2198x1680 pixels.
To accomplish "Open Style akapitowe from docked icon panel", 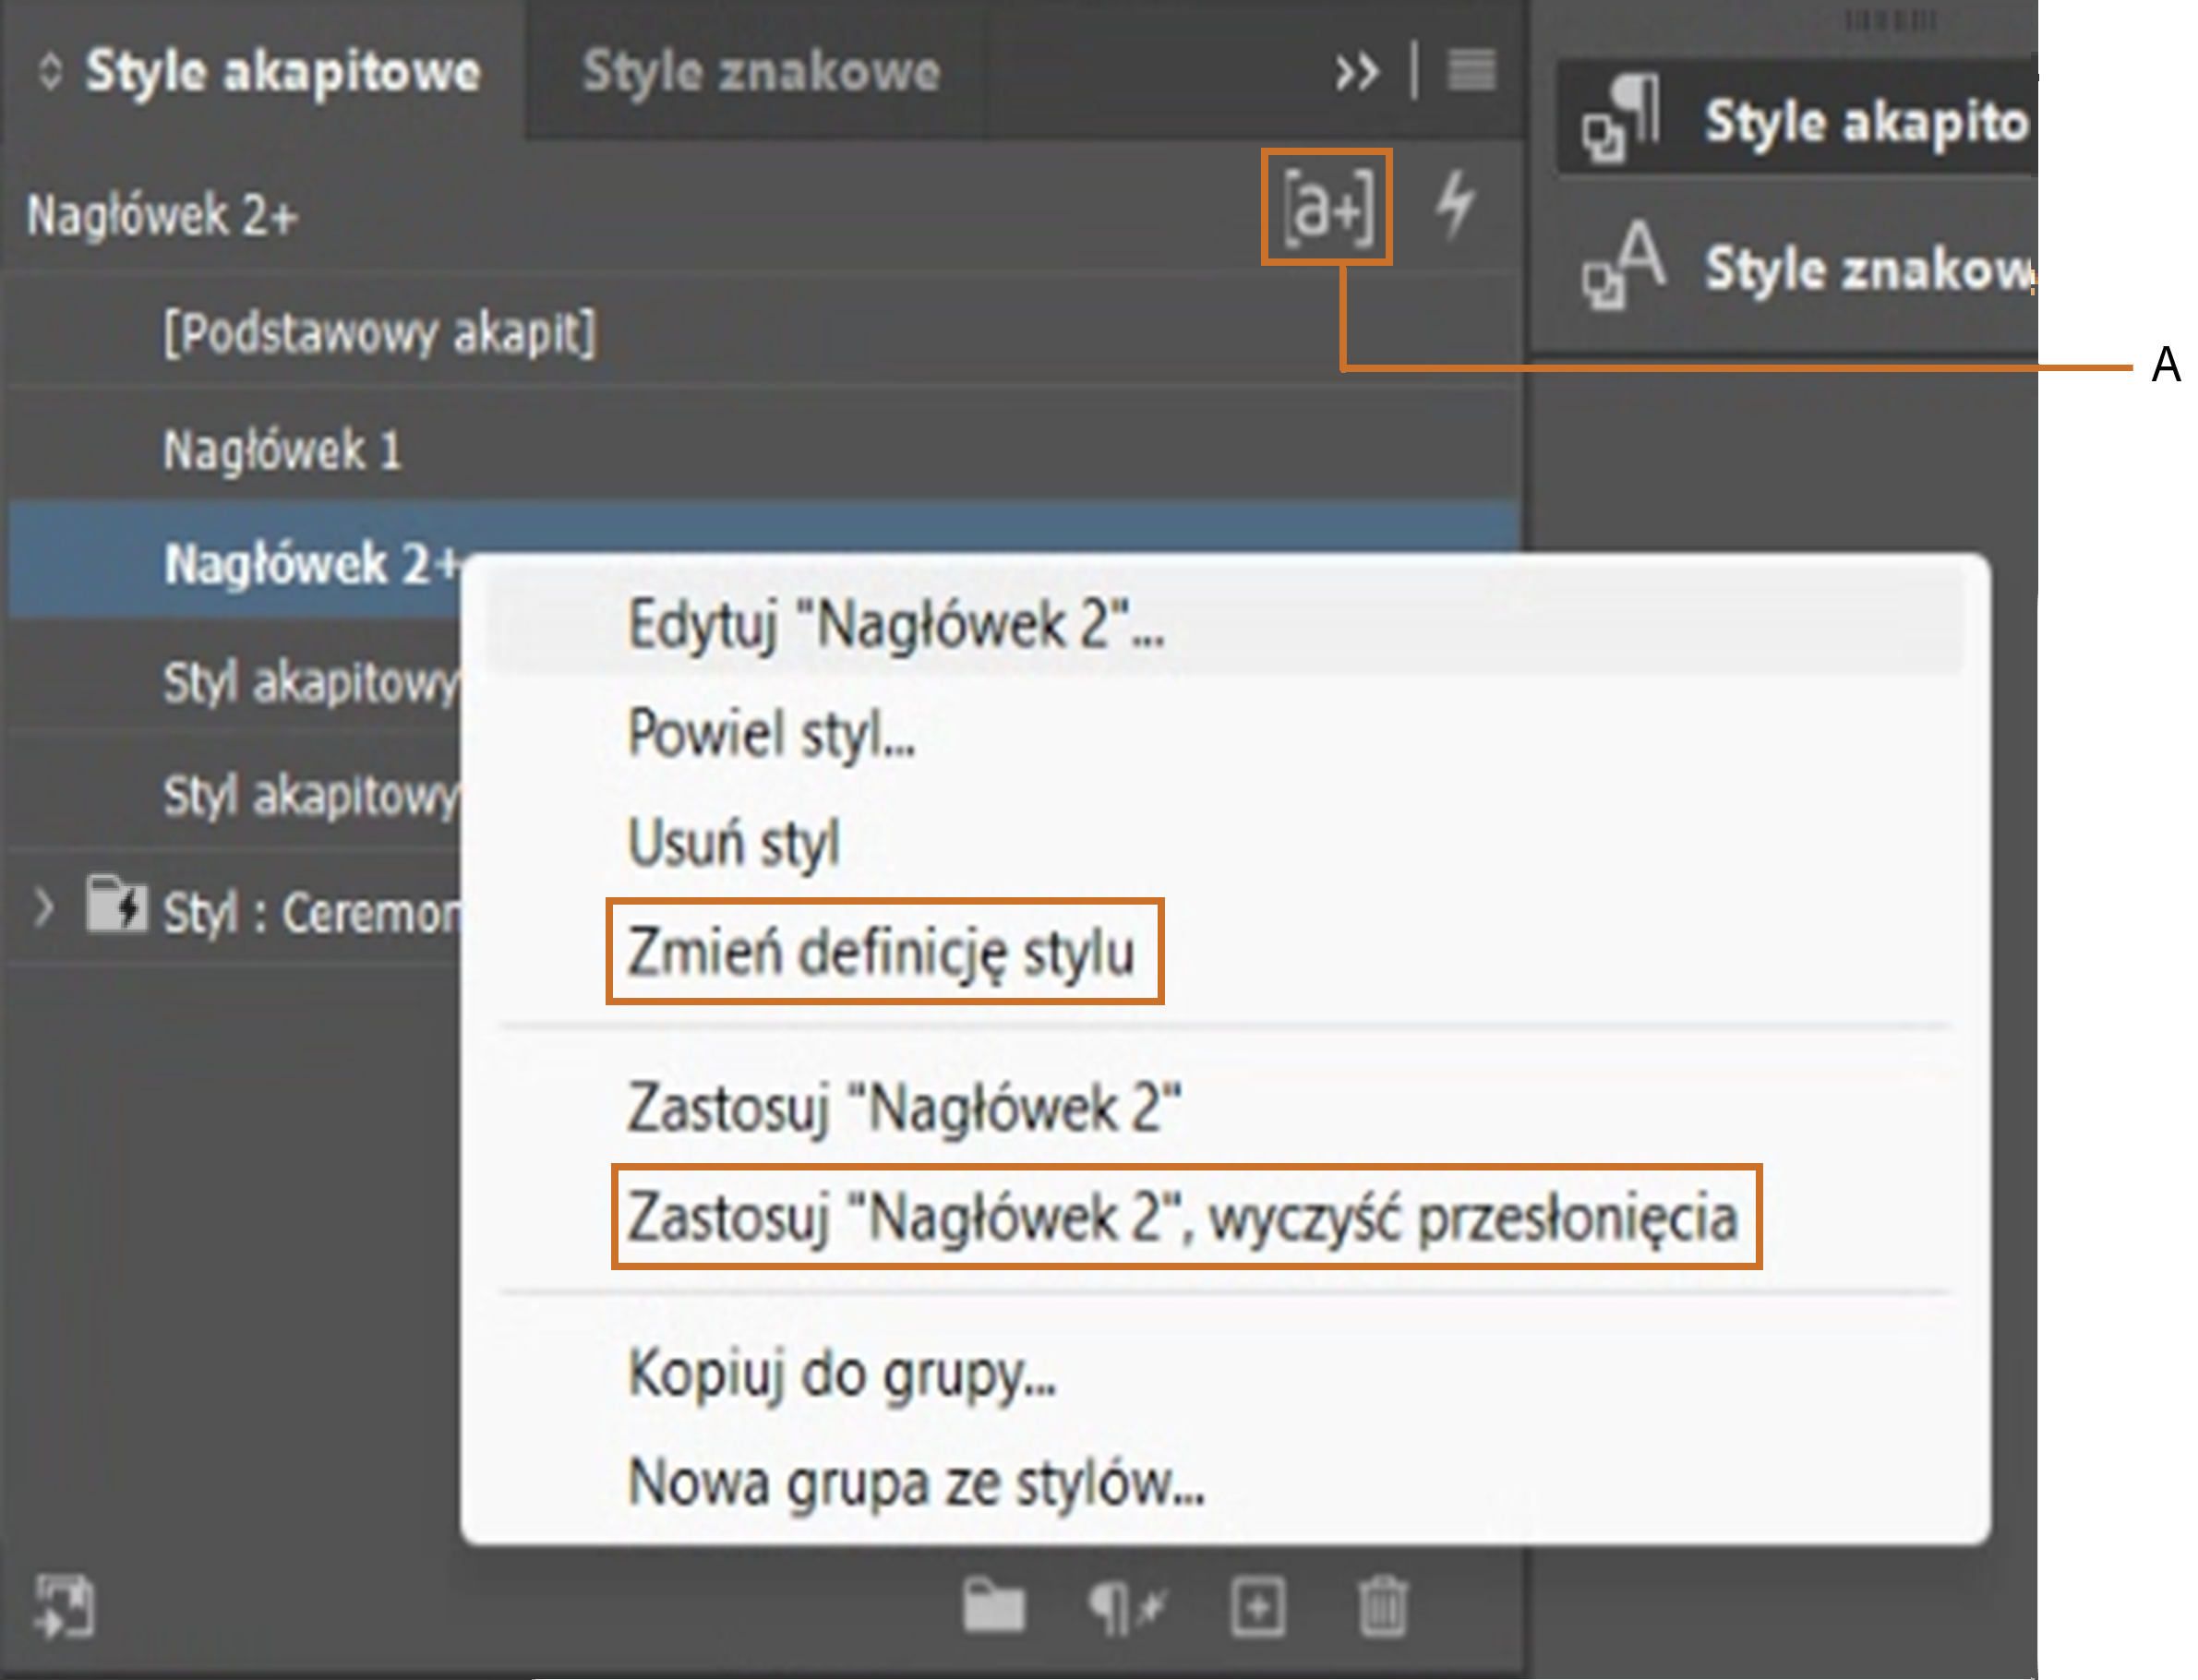I will click(1800, 122).
